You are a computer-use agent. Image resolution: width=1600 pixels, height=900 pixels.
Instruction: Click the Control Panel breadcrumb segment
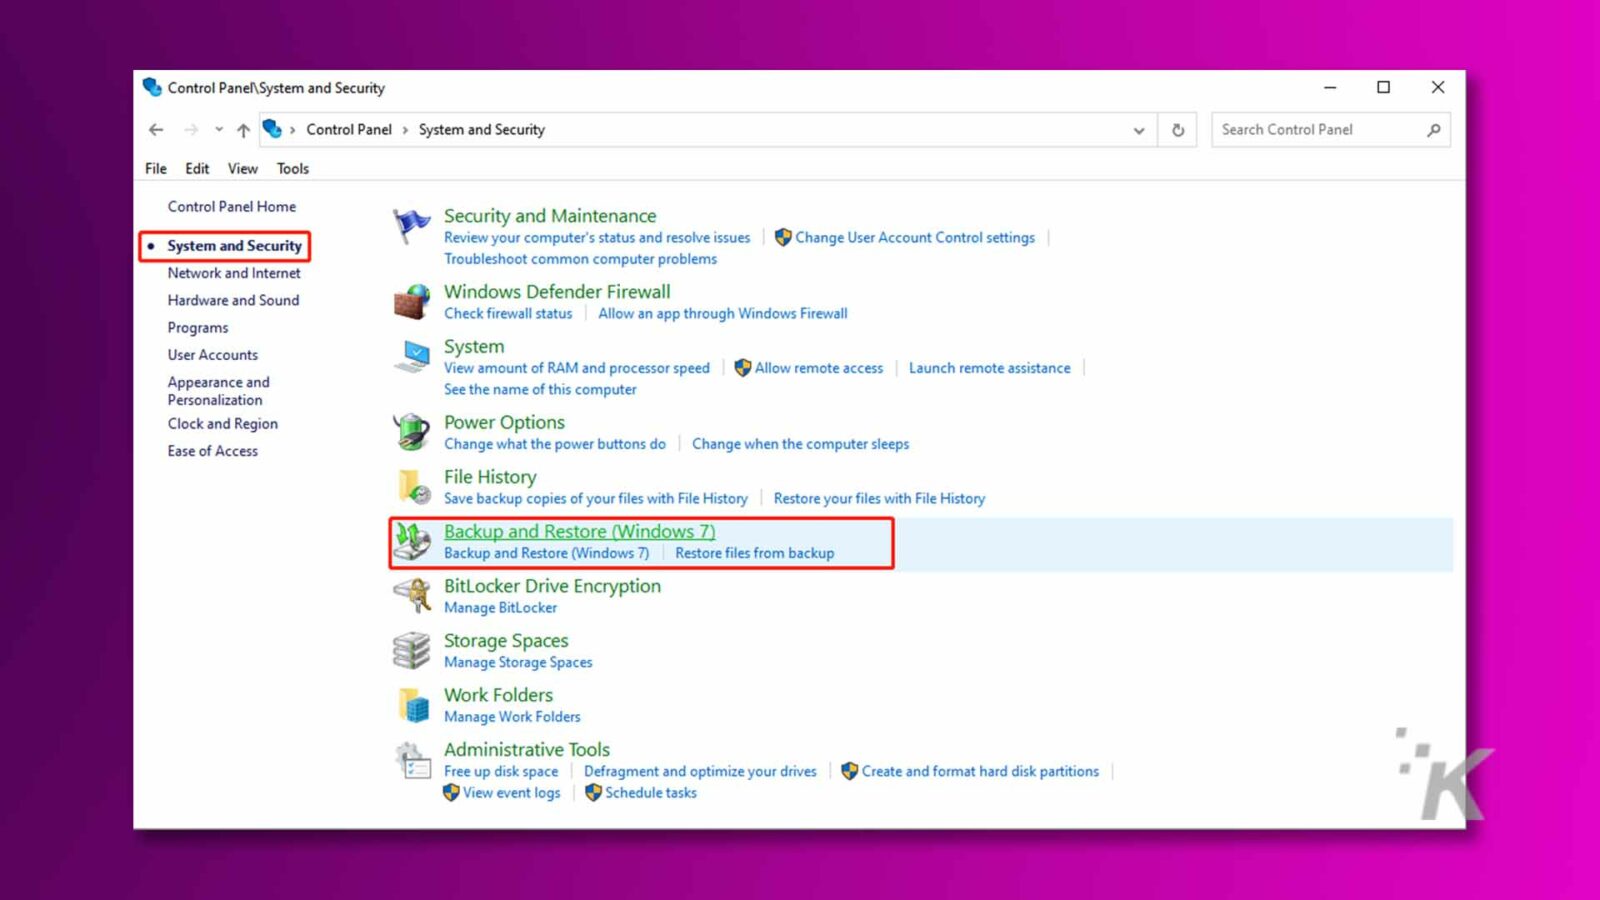click(349, 130)
